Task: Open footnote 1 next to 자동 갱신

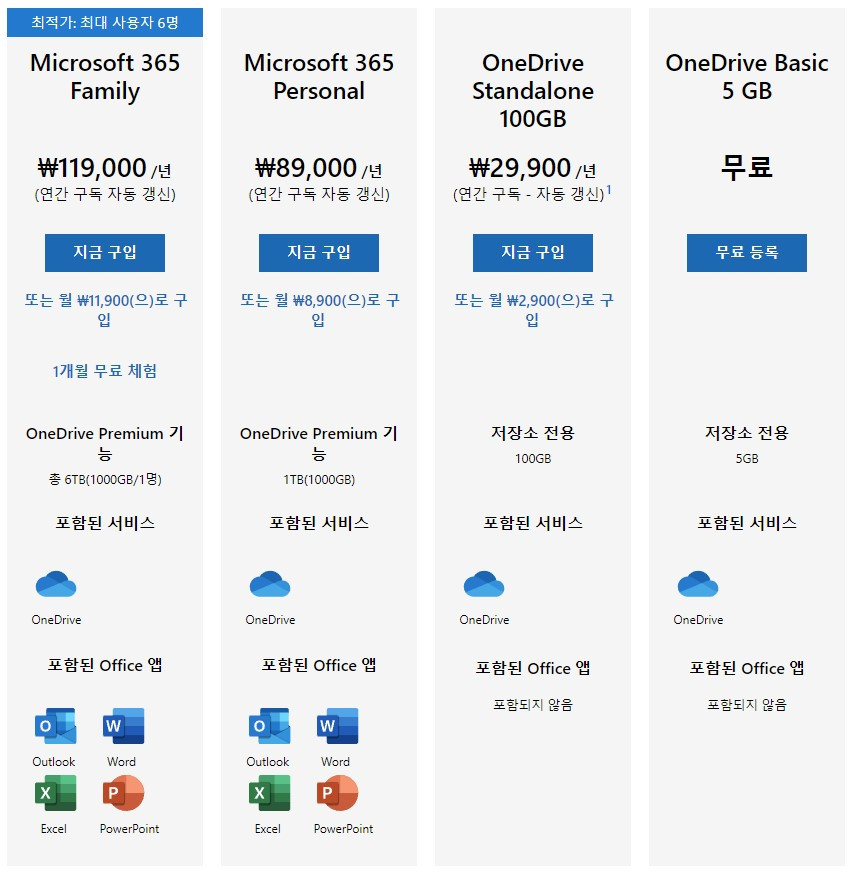Action: pos(609,190)
